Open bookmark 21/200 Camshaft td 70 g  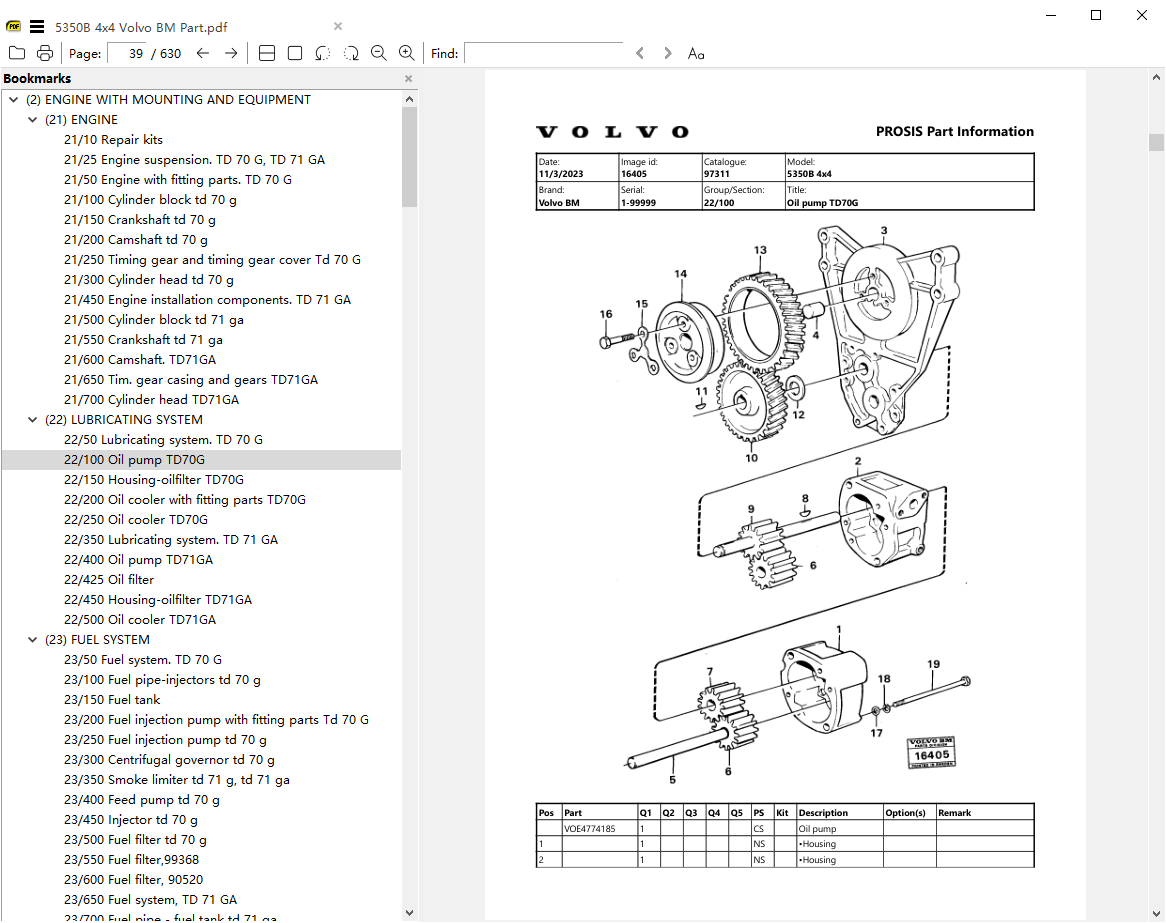point(136,240)
